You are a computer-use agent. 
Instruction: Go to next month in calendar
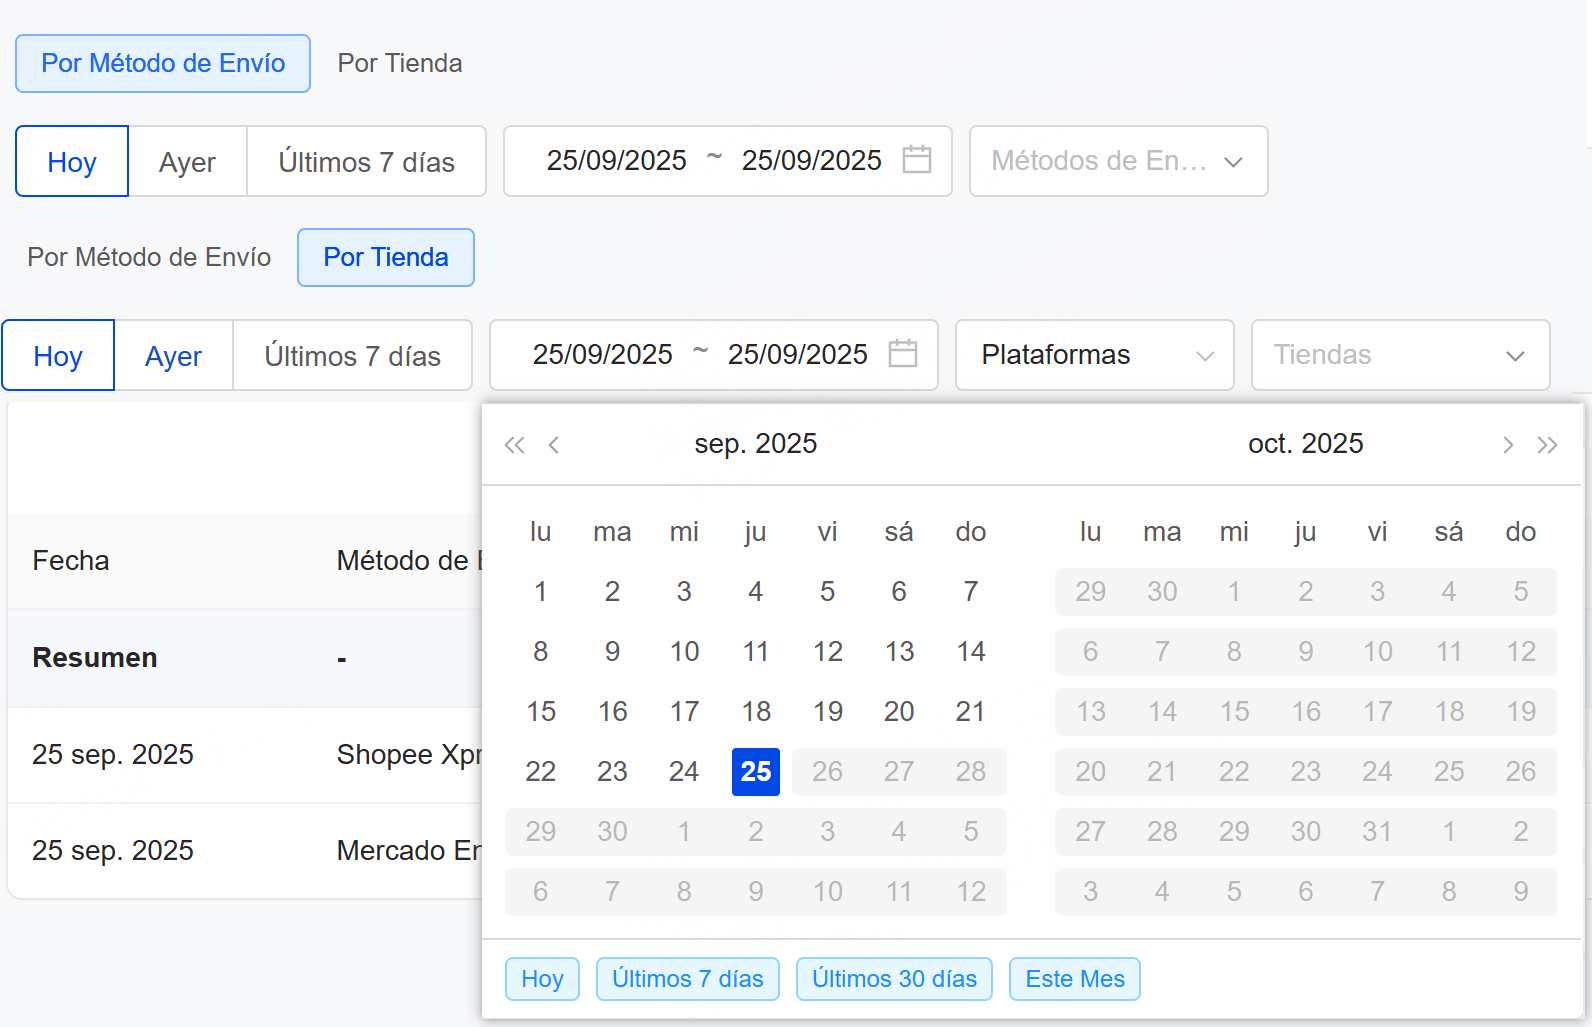coord(1507,445)
